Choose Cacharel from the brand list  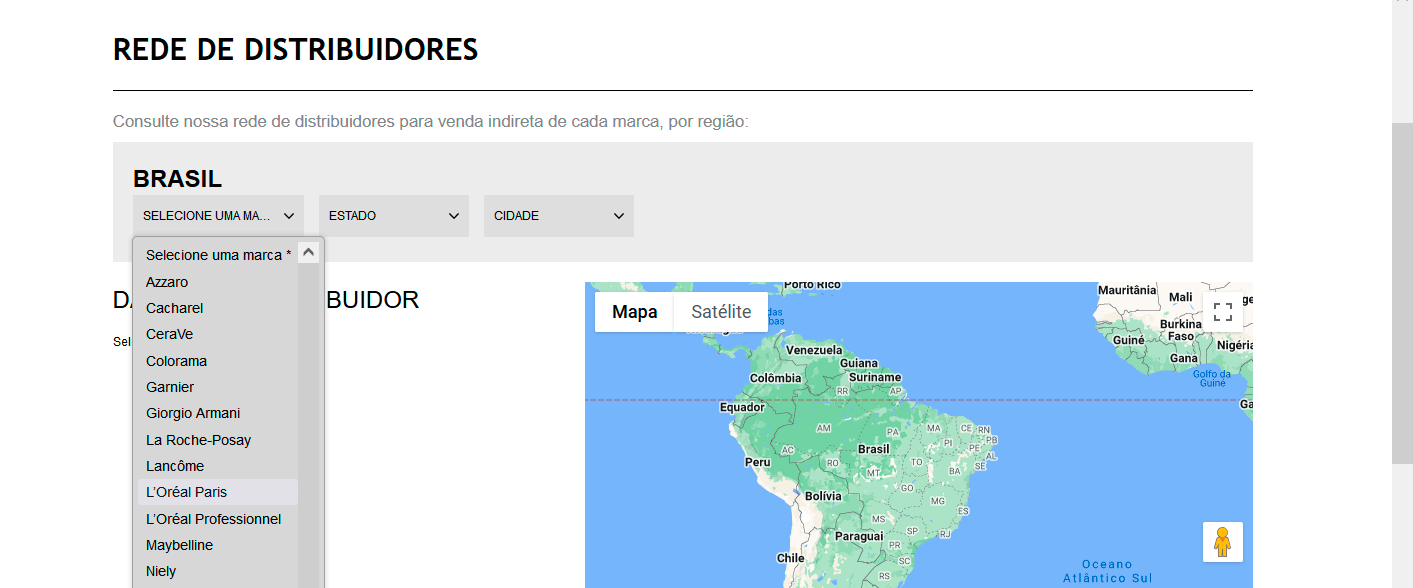(x=218, y=308)
